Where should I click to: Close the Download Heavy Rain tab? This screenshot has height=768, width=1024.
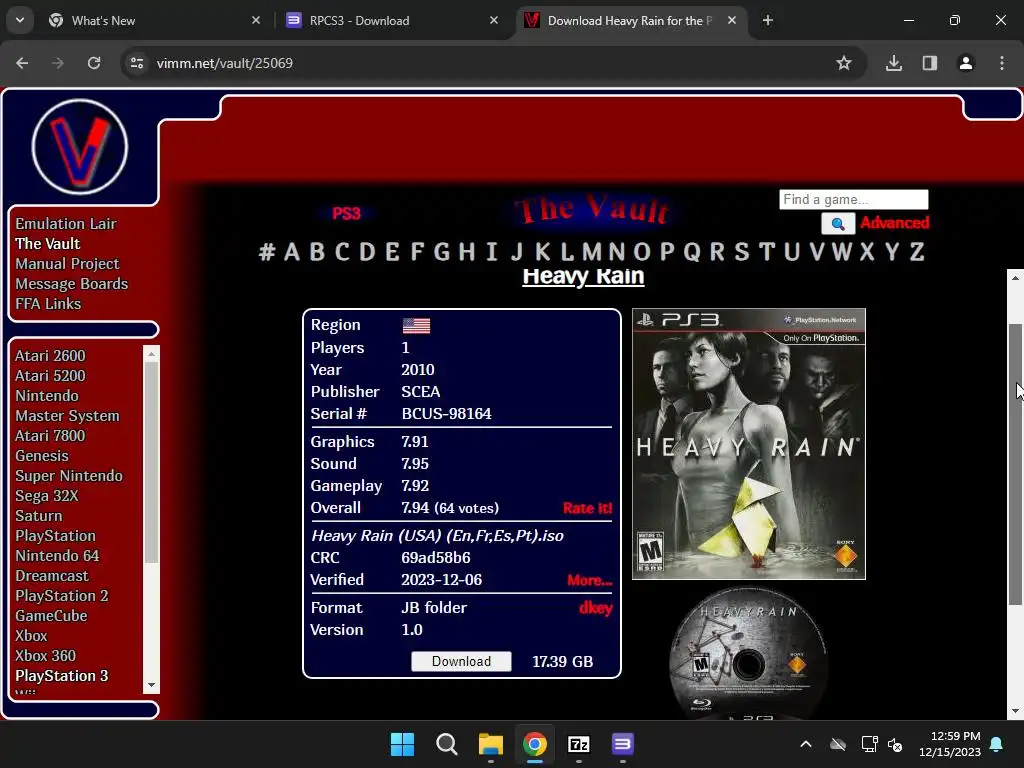tap(732, 20)
